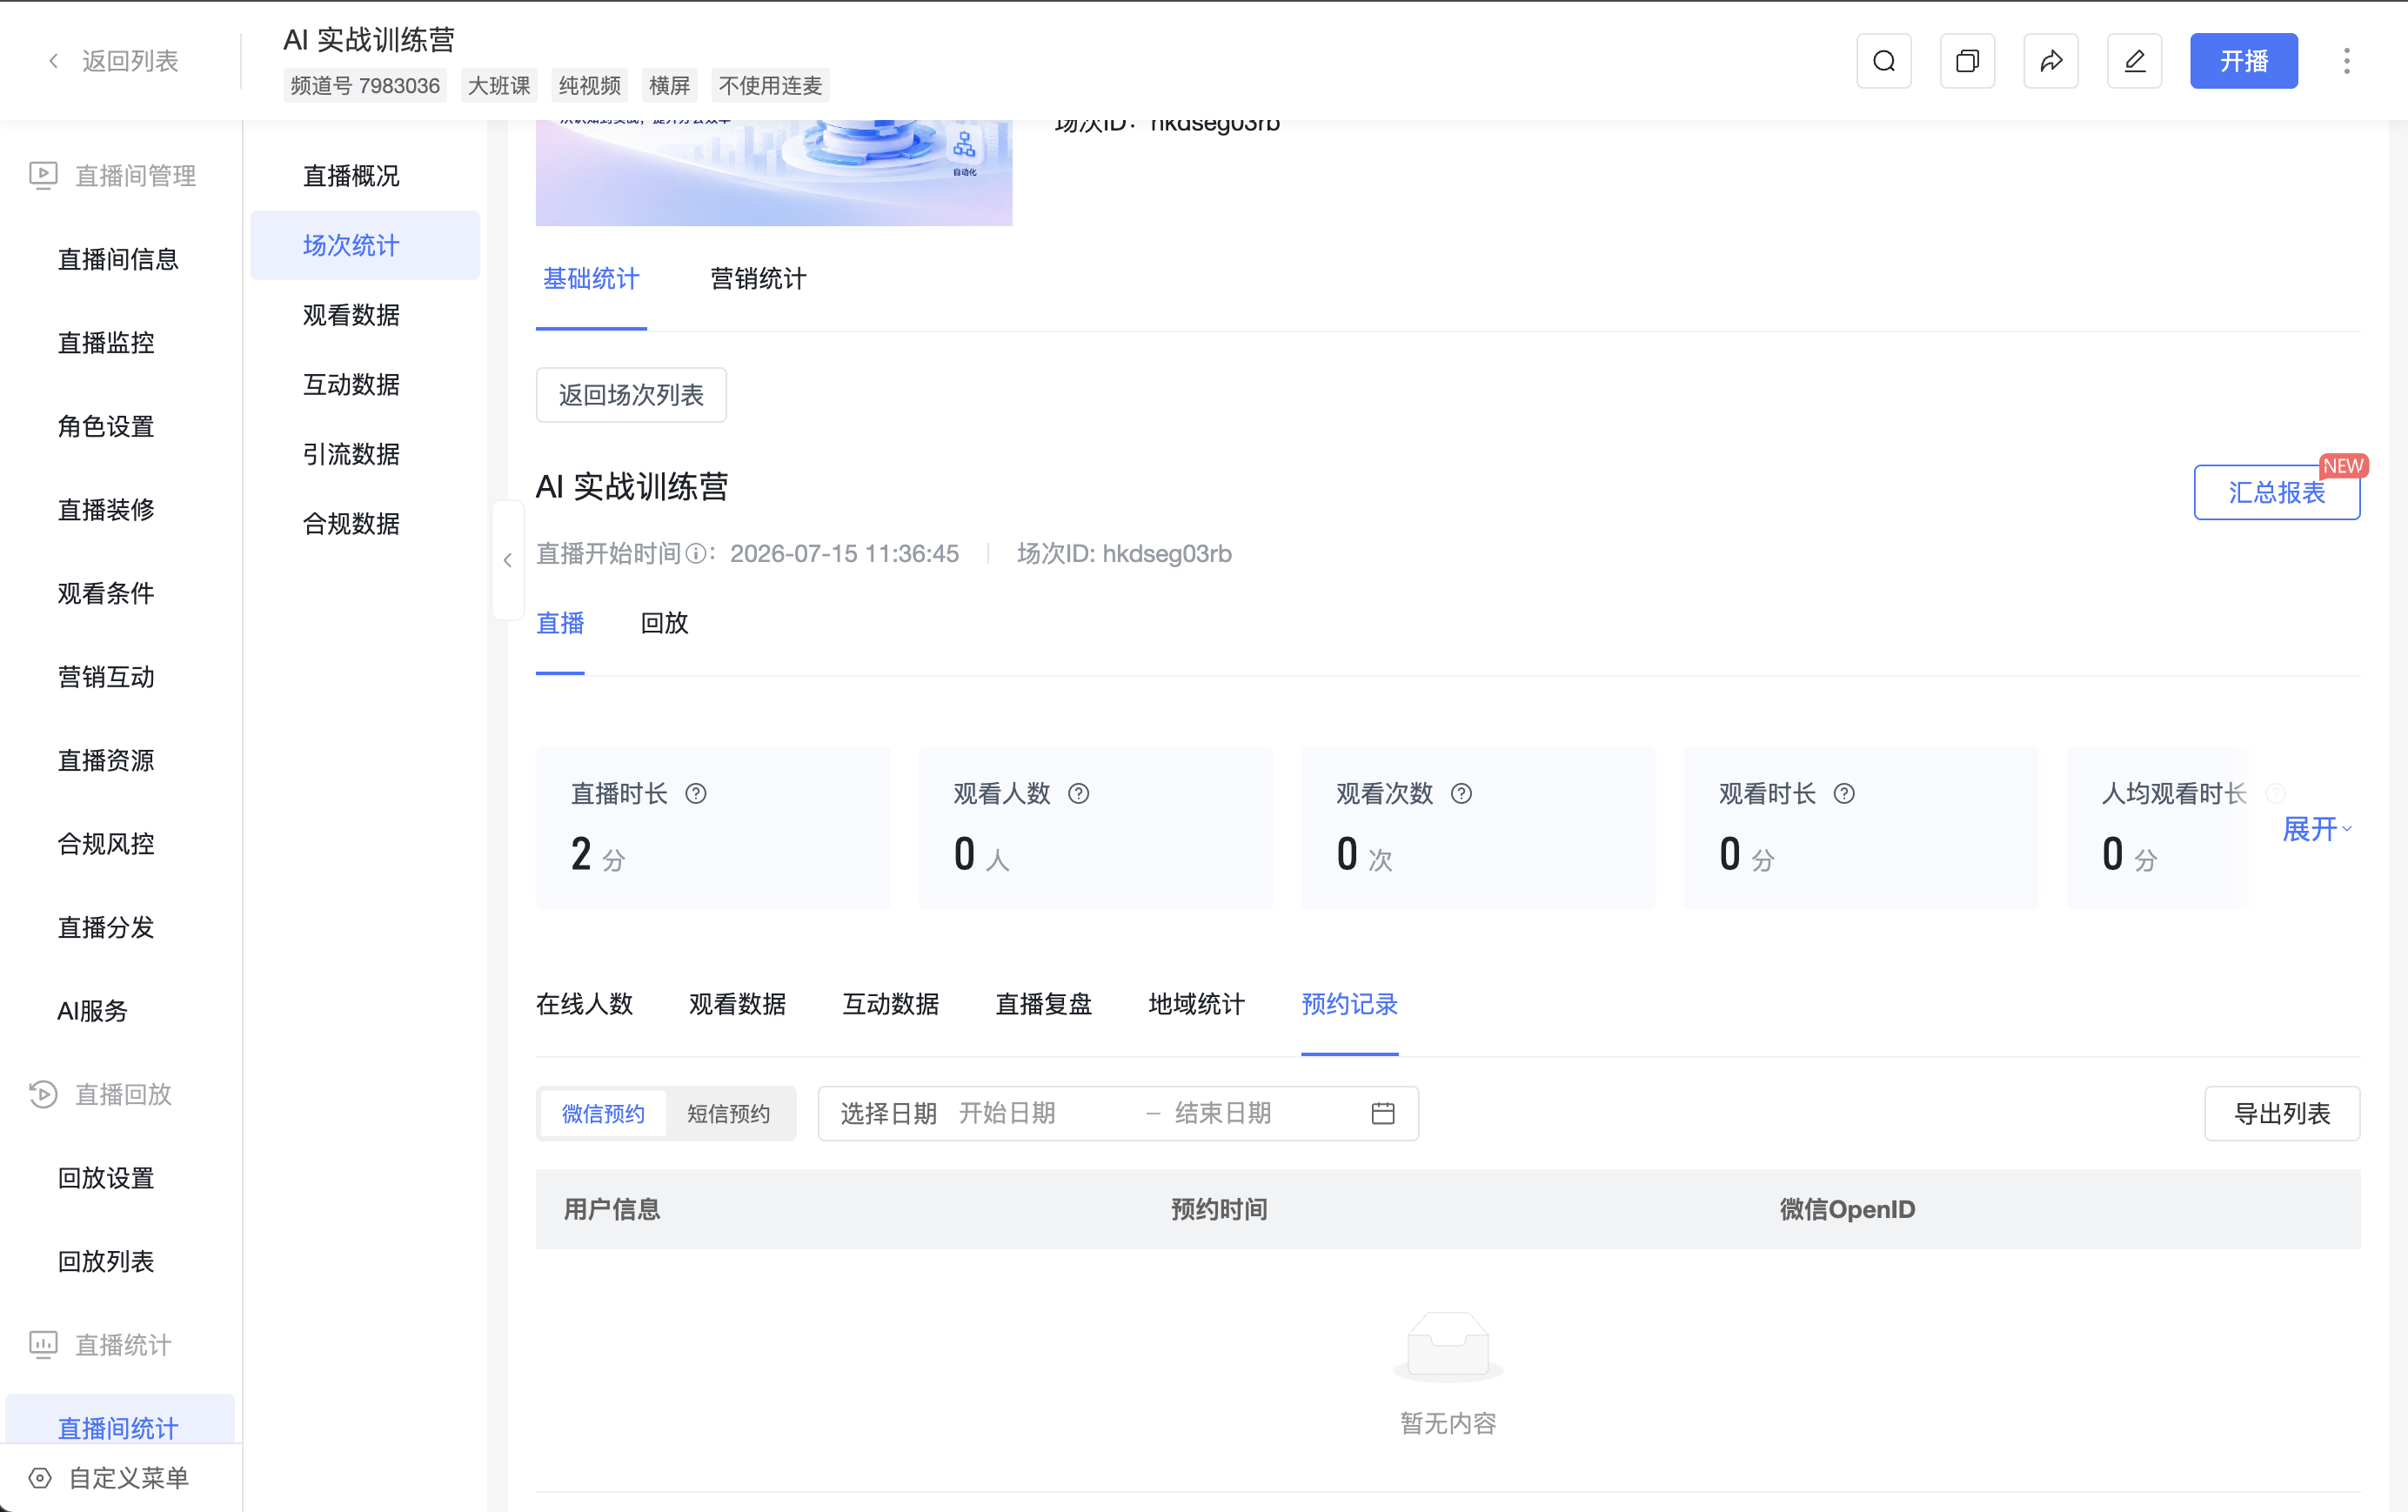Click the 自定义菜单 gear icon
Image resolution: width=2408 pixels, height=1512 pixels.
point(40,1478)
